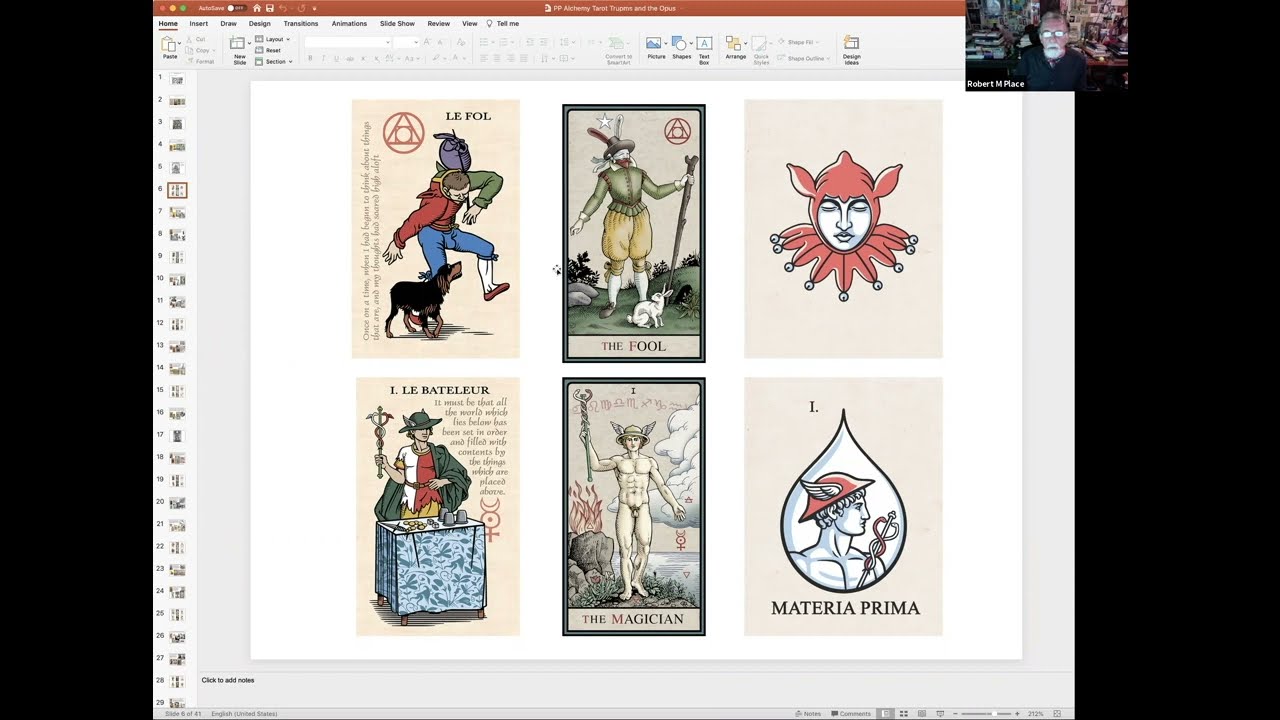The width and height of the screenshot is (1280, 720).
Task: Open the Layout dropdown
Action: pyautogui.click(x=273, y=39)
